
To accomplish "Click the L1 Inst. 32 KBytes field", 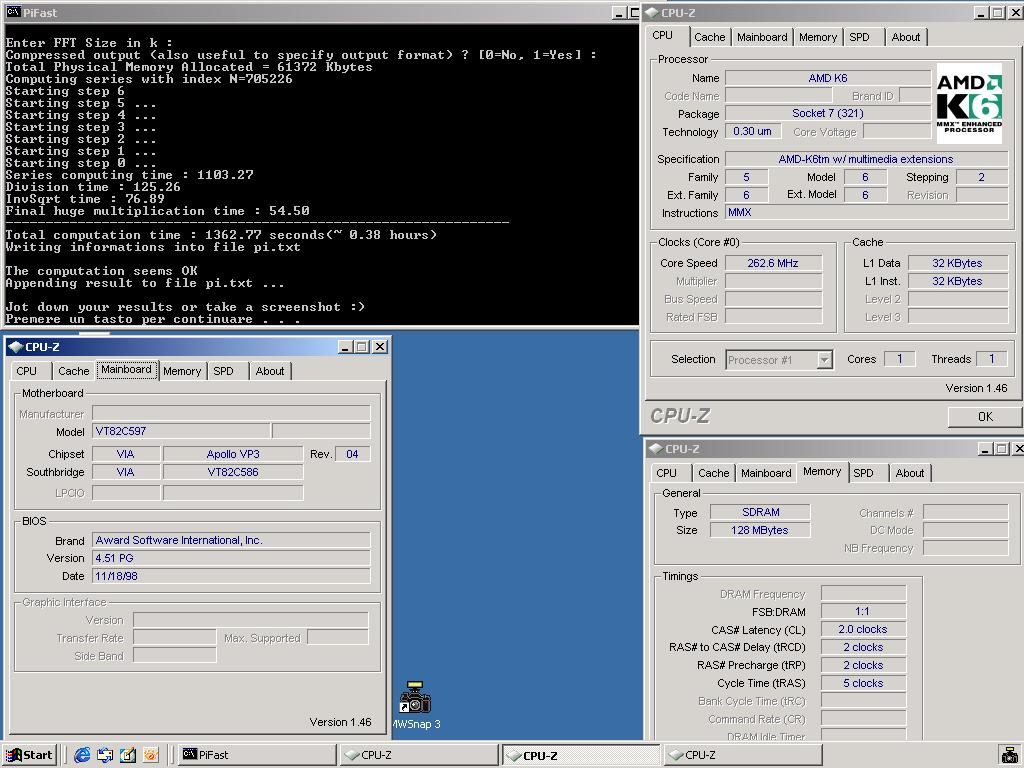I will pyautogui.click(x=957, y=281).
